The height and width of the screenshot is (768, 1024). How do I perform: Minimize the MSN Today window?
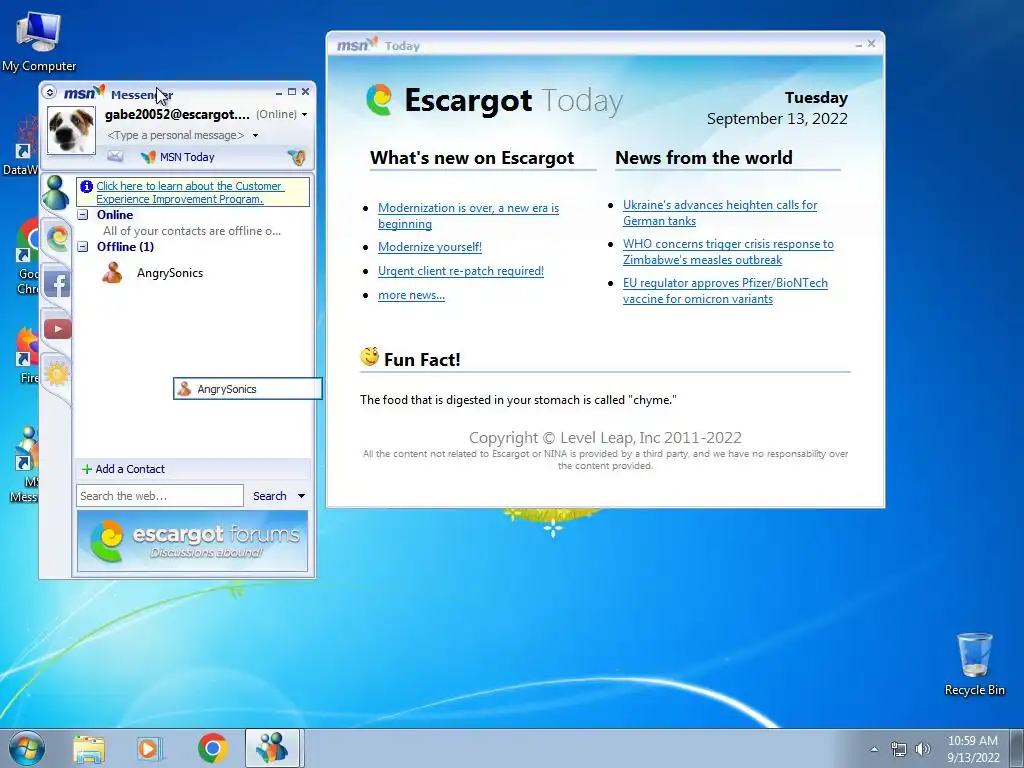858,44
